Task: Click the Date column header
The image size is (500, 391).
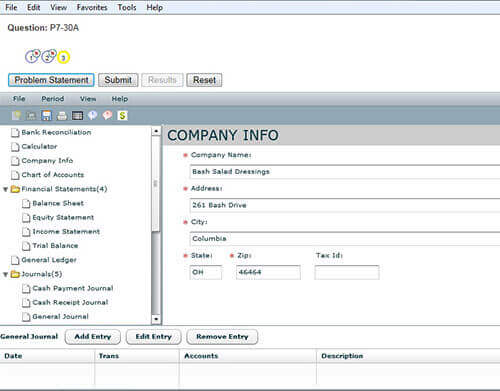Action: [x=47, y=356]
